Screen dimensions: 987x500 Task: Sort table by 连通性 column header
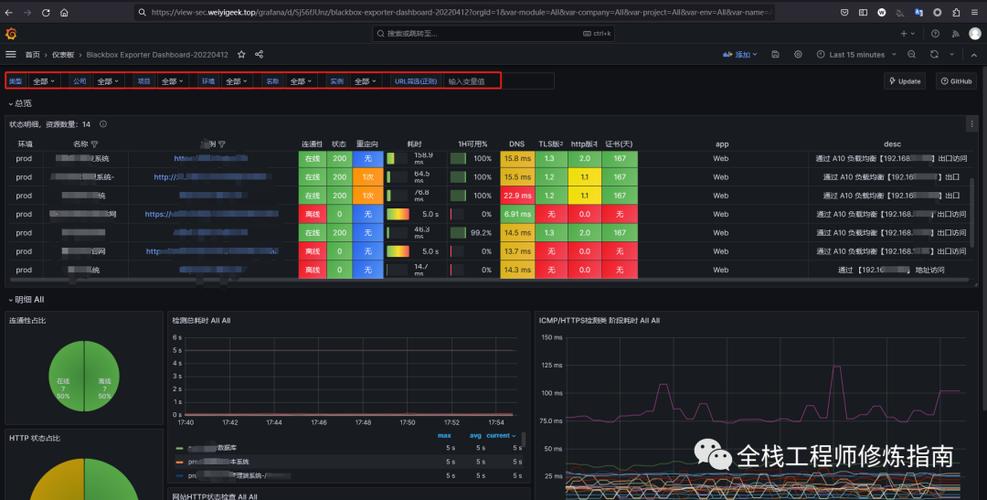coord(312,144)
